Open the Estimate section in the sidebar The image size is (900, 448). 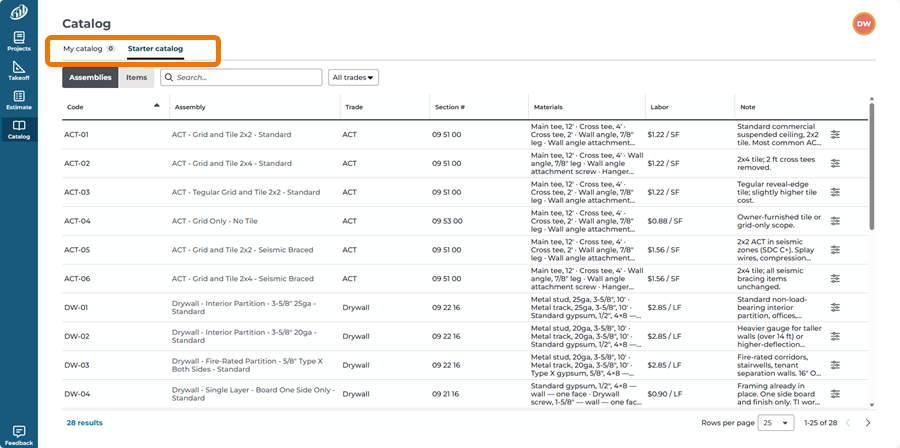(x=19, y=100)
